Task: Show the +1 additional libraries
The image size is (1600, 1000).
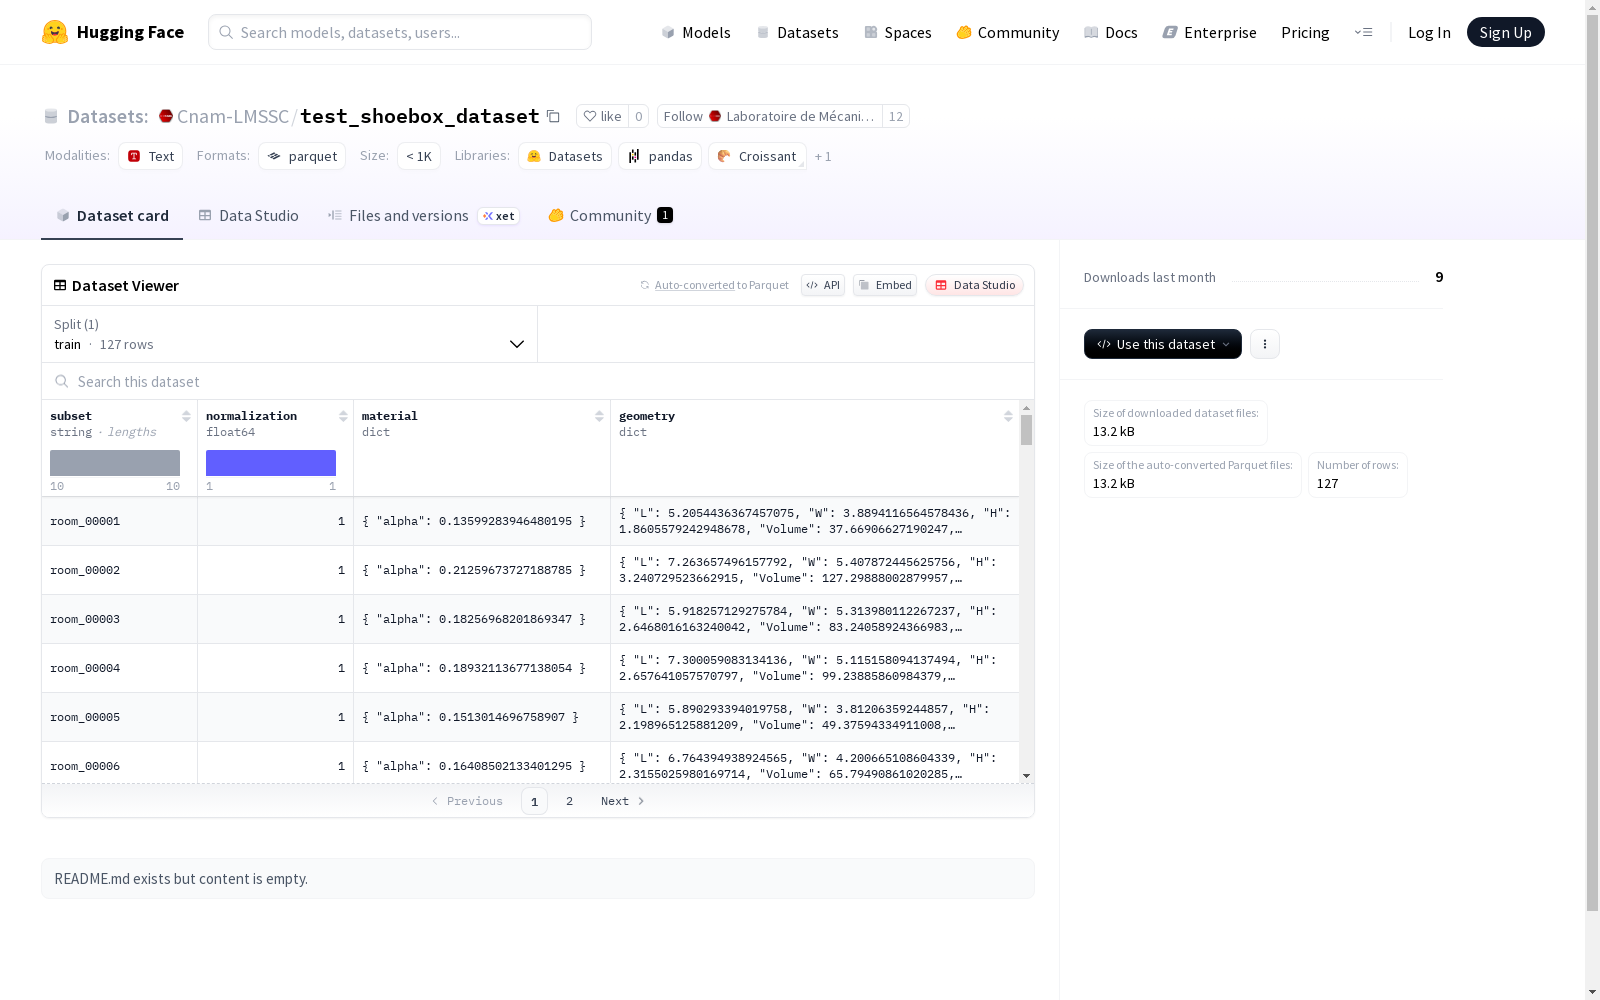Action: (823, 156)
